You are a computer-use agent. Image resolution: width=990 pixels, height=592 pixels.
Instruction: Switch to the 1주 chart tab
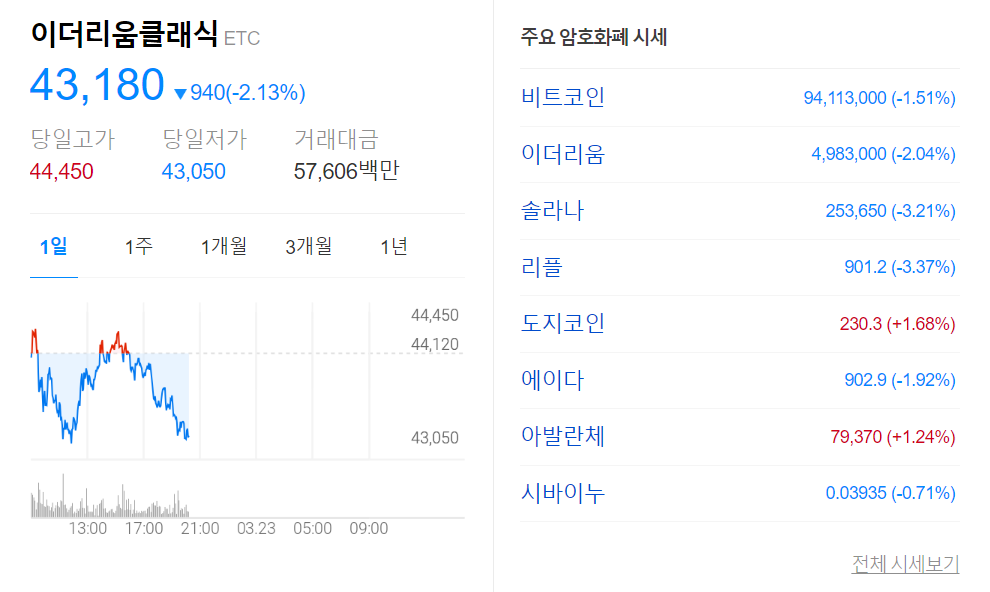[138, 245]
